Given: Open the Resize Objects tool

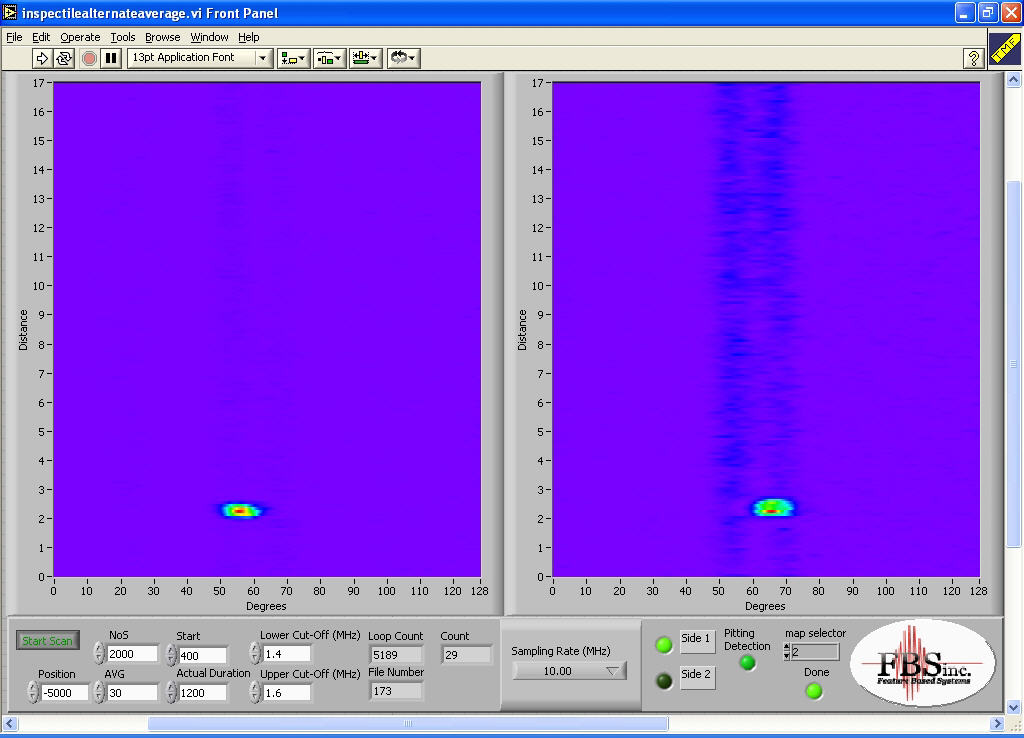Looking at the screenshot, I should point(365,58).
